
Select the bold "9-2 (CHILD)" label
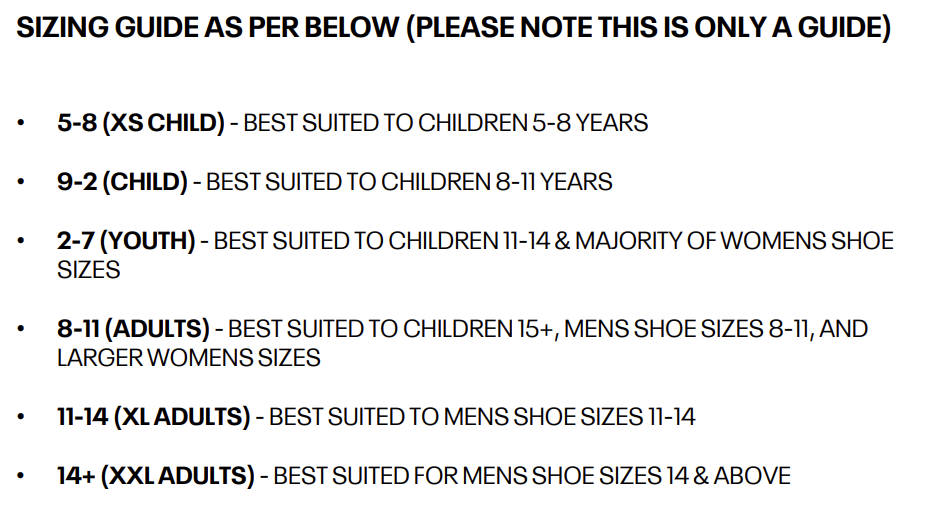pos(122,182)
